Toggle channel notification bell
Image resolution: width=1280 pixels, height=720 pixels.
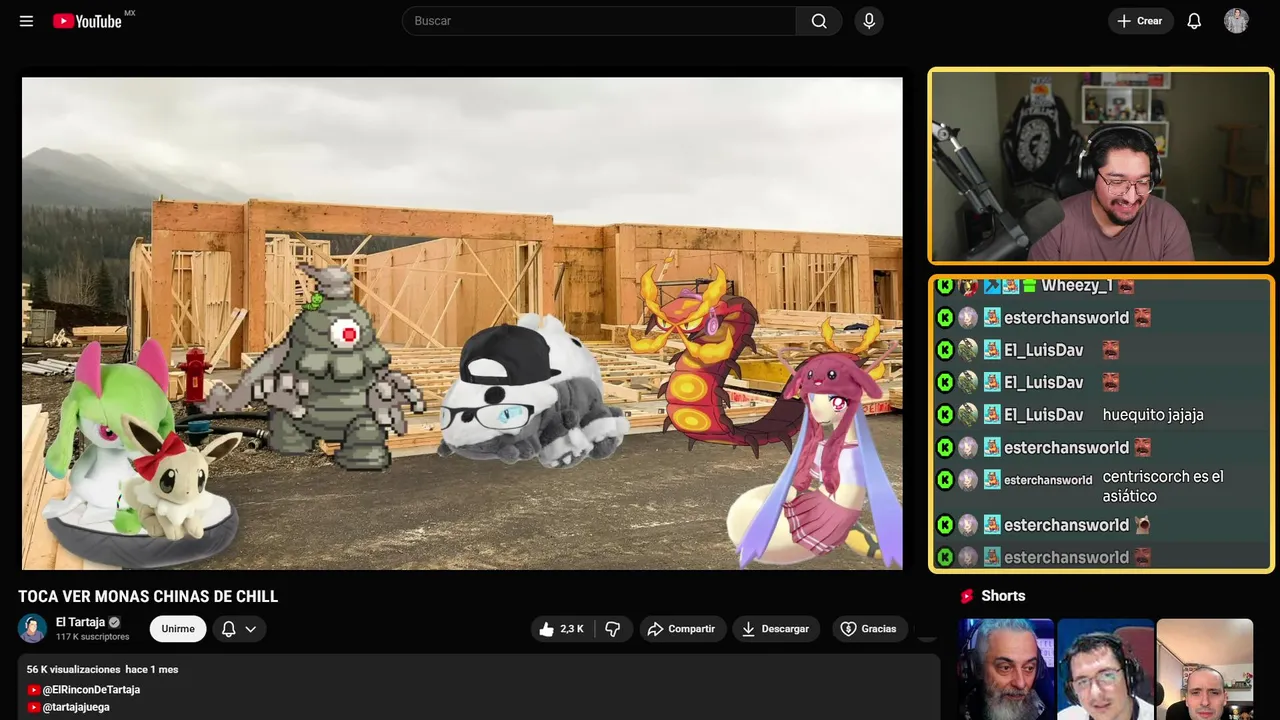click(229, 629)
